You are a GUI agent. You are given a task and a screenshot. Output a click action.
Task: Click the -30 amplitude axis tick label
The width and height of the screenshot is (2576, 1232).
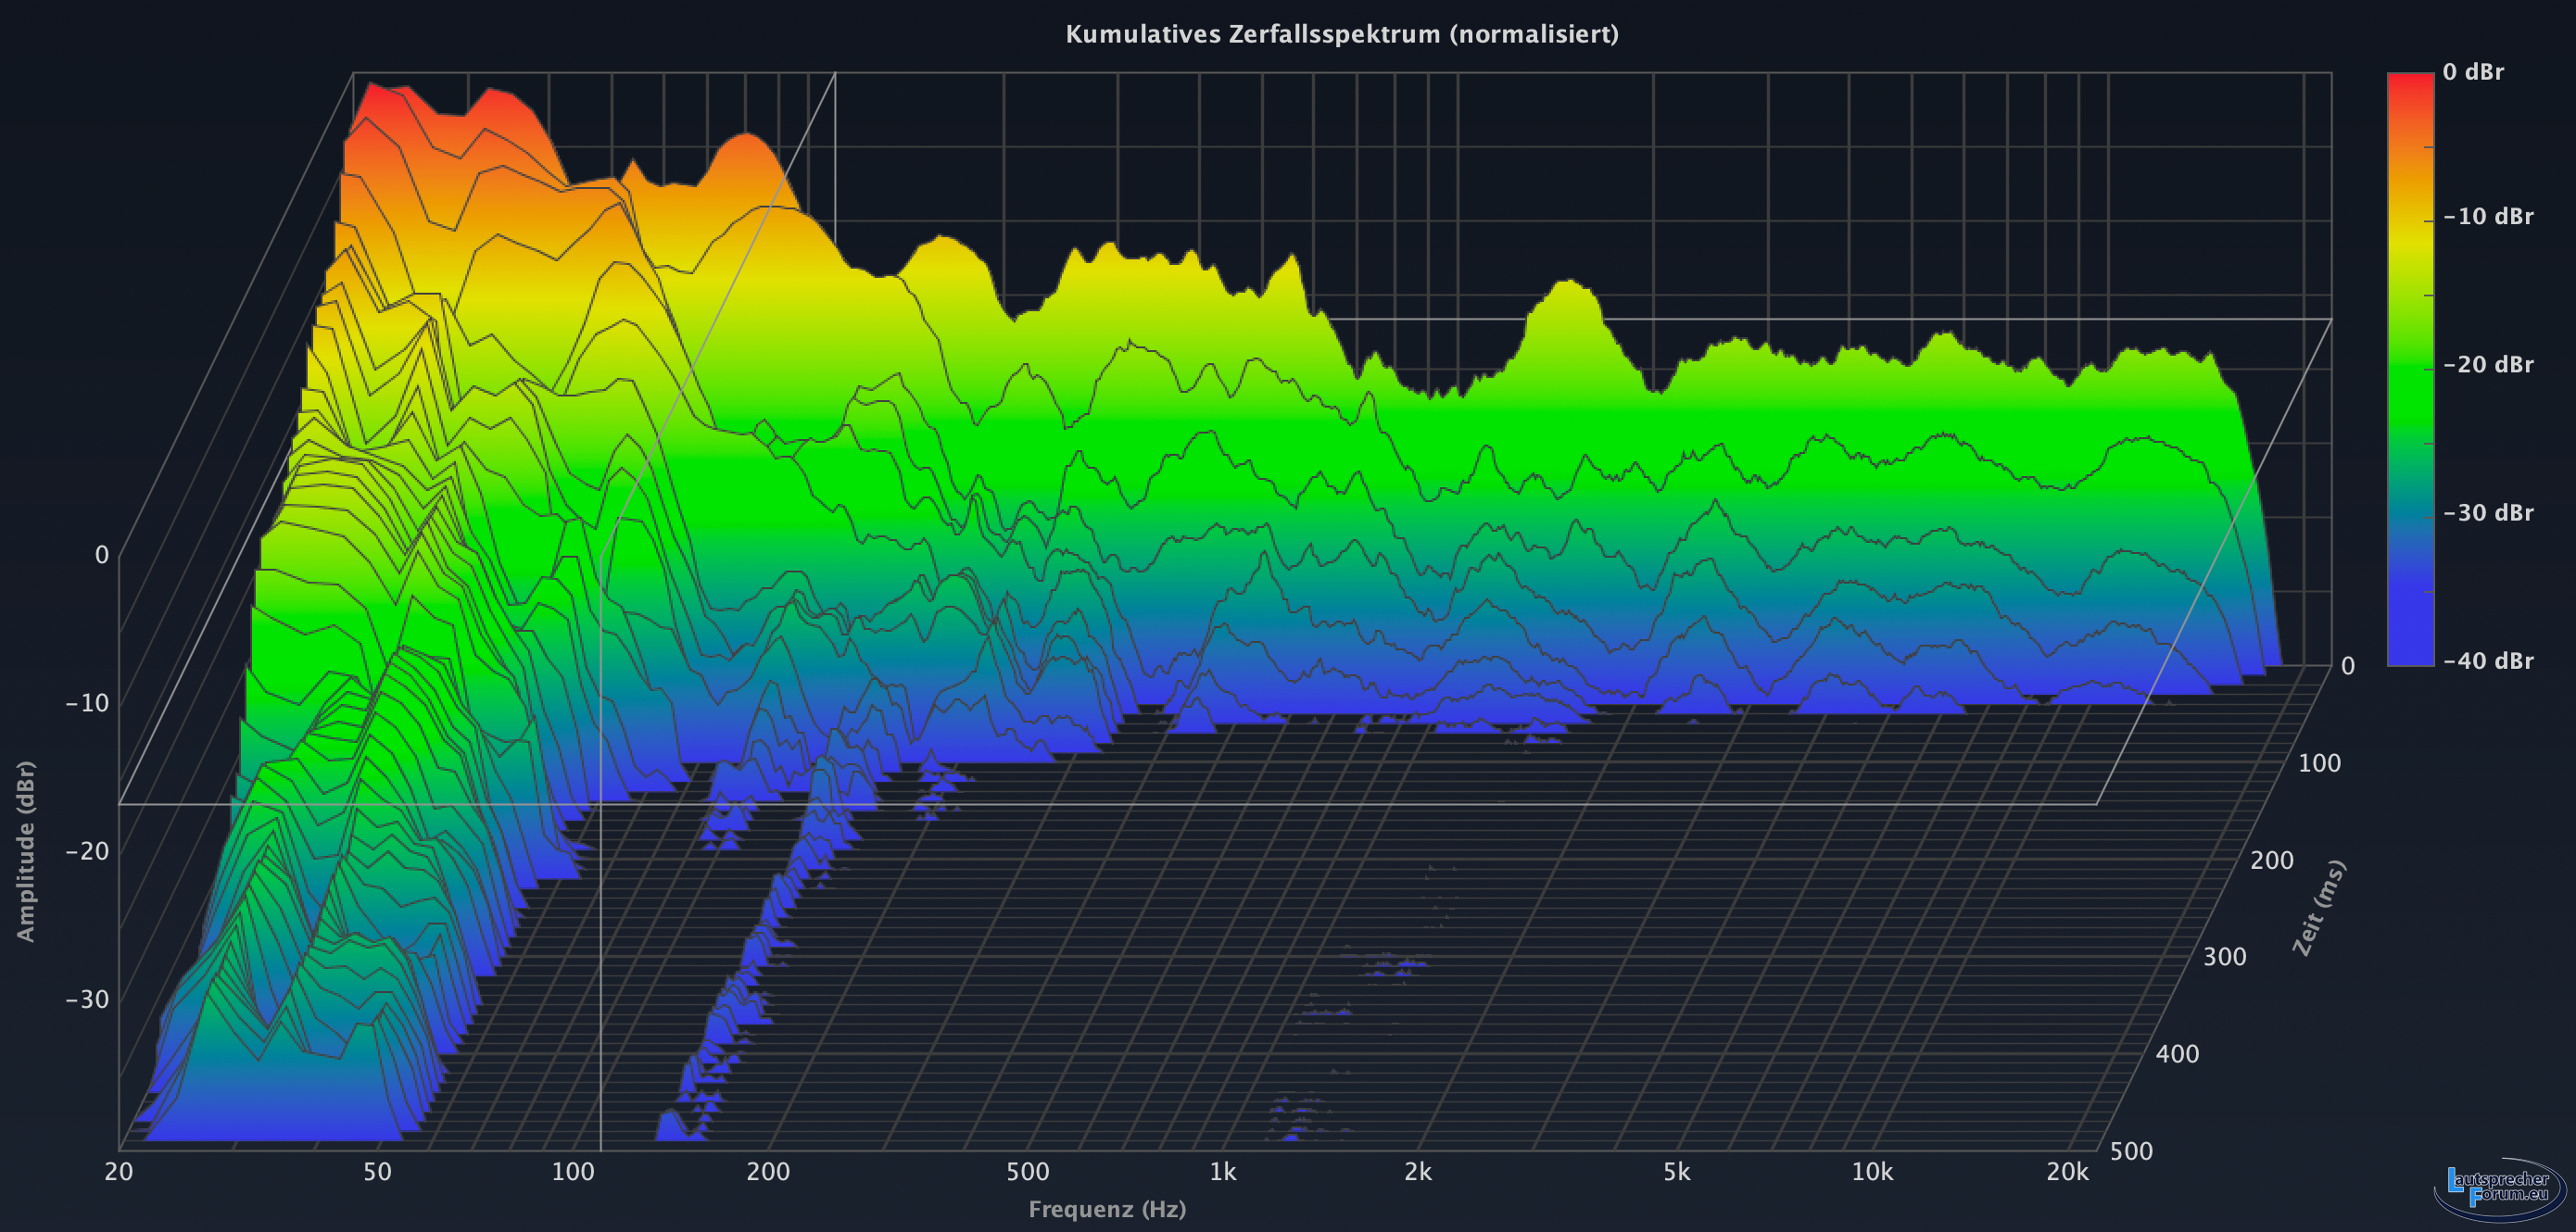pyautogui.click(x=87, y=999)
